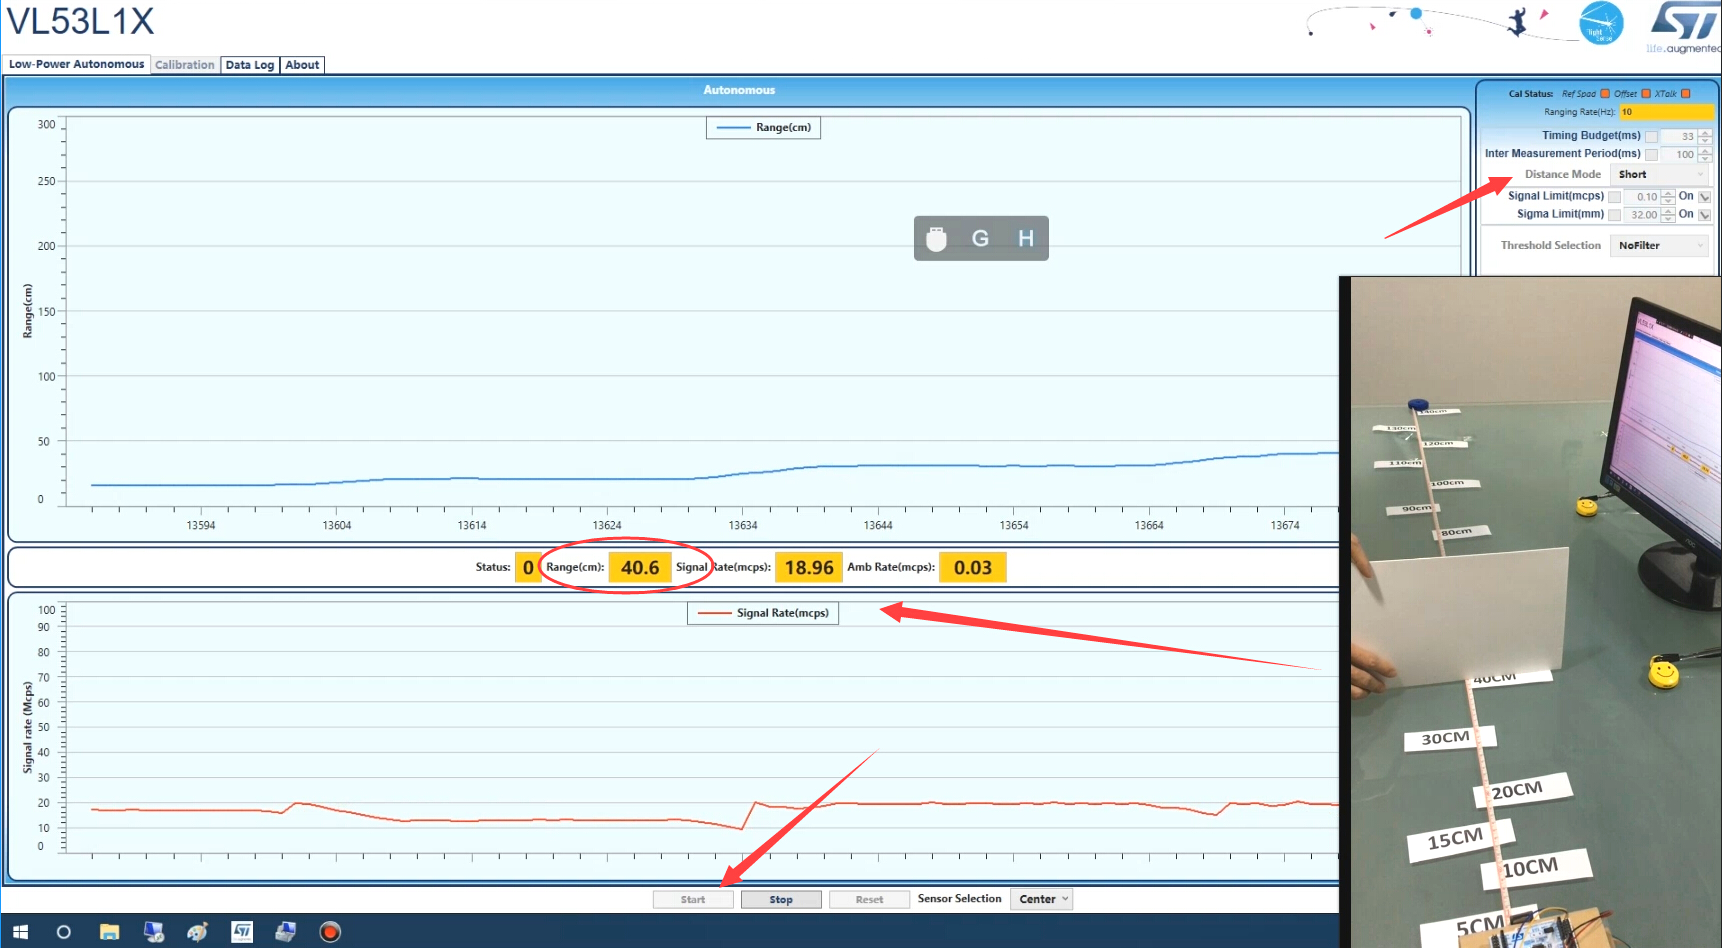Screen dimensions: 1722x948
Task: Click the VL53L1X title text
Action: click(x=80, y=21)
